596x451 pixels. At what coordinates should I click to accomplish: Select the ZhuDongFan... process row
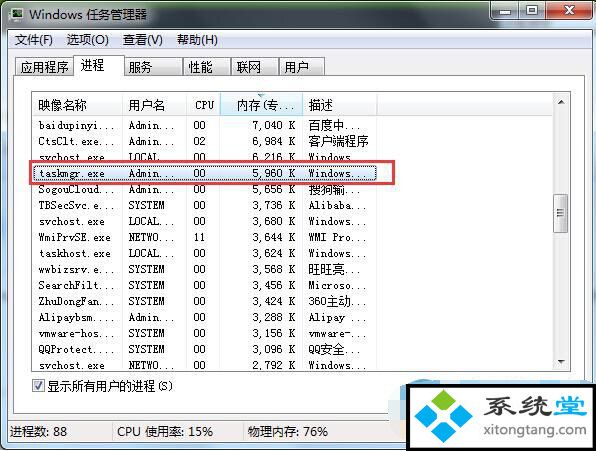click(x=204, y=301)
